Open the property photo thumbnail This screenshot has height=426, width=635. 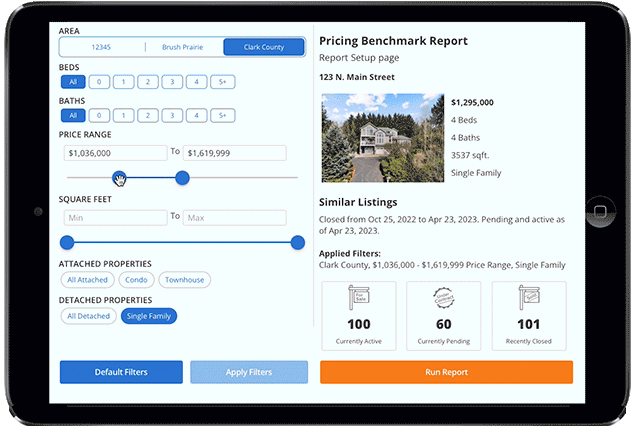pyautogui.click(x=381, y=138)
